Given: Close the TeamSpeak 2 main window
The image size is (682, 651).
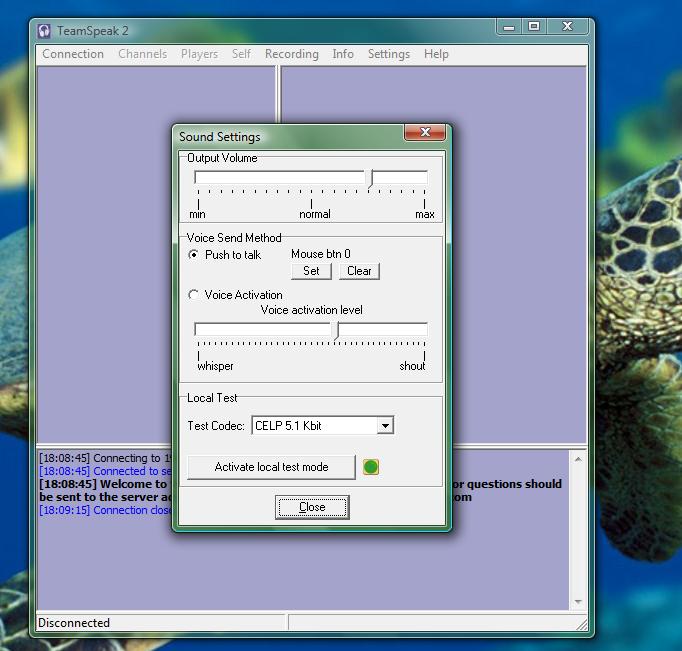Looking at the screenshot, I should pos(568,27).
